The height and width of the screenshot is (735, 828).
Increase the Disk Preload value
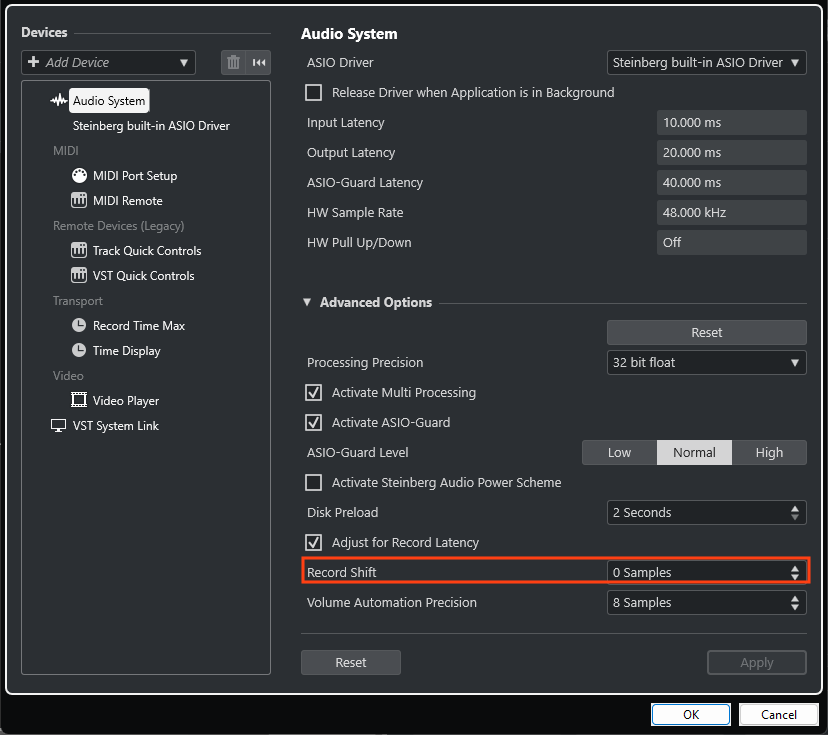(795, 508)
